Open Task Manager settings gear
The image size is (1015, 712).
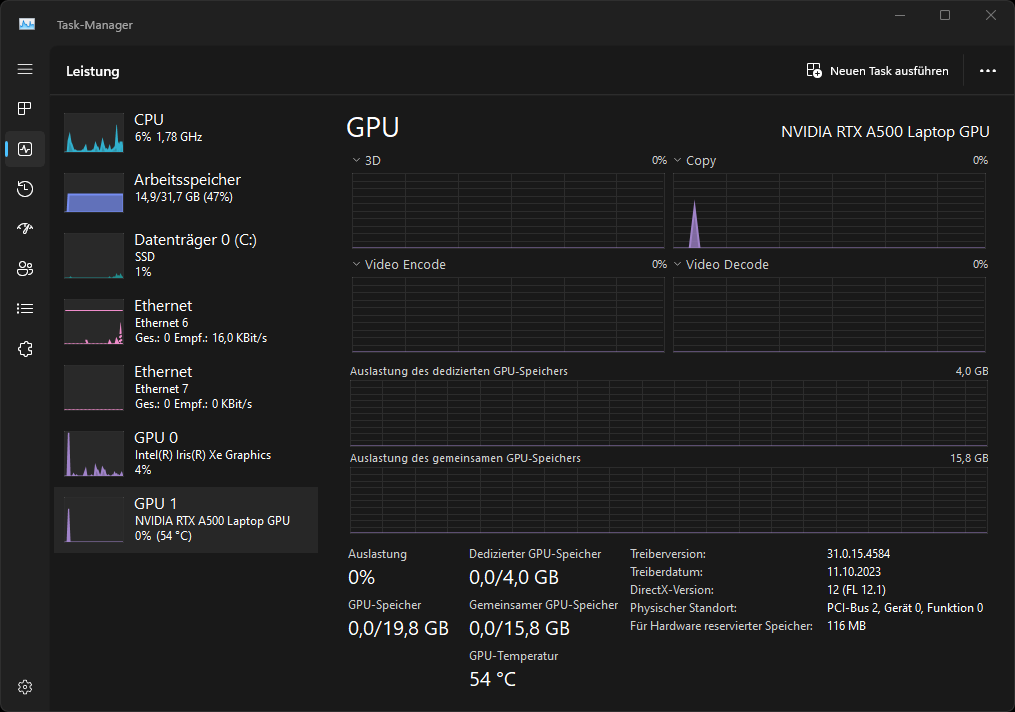[25, 687]
